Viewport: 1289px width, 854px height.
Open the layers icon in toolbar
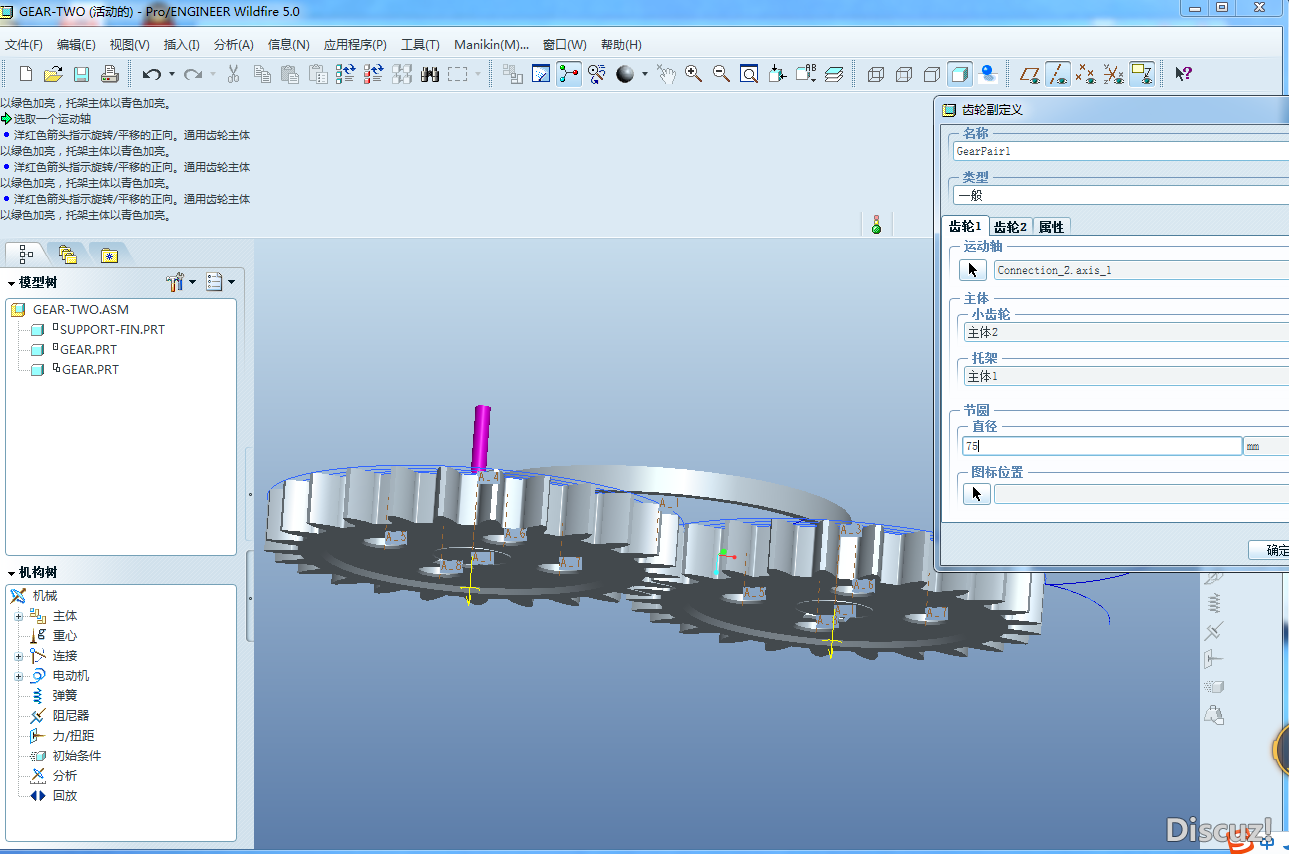(834, 74)
